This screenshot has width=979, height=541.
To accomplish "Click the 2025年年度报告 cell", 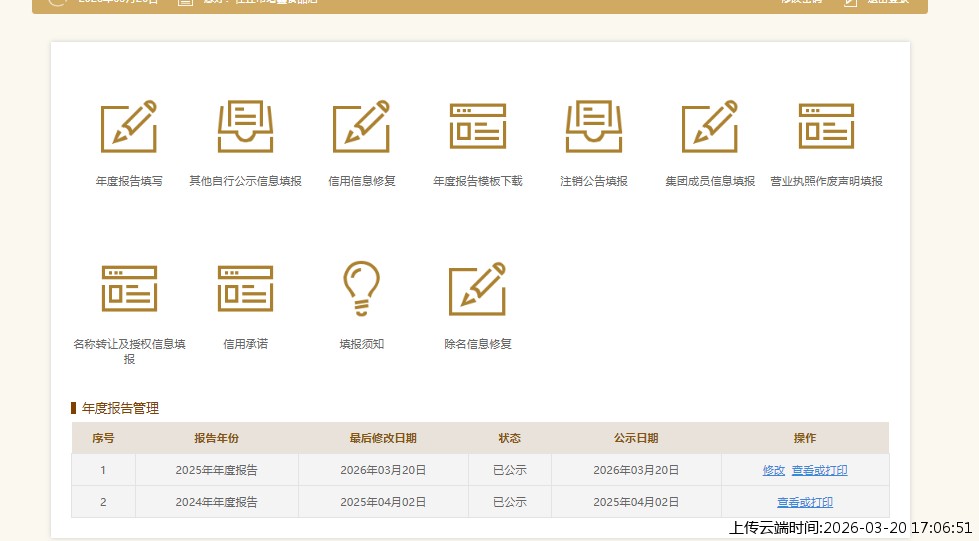I will 217,470.
